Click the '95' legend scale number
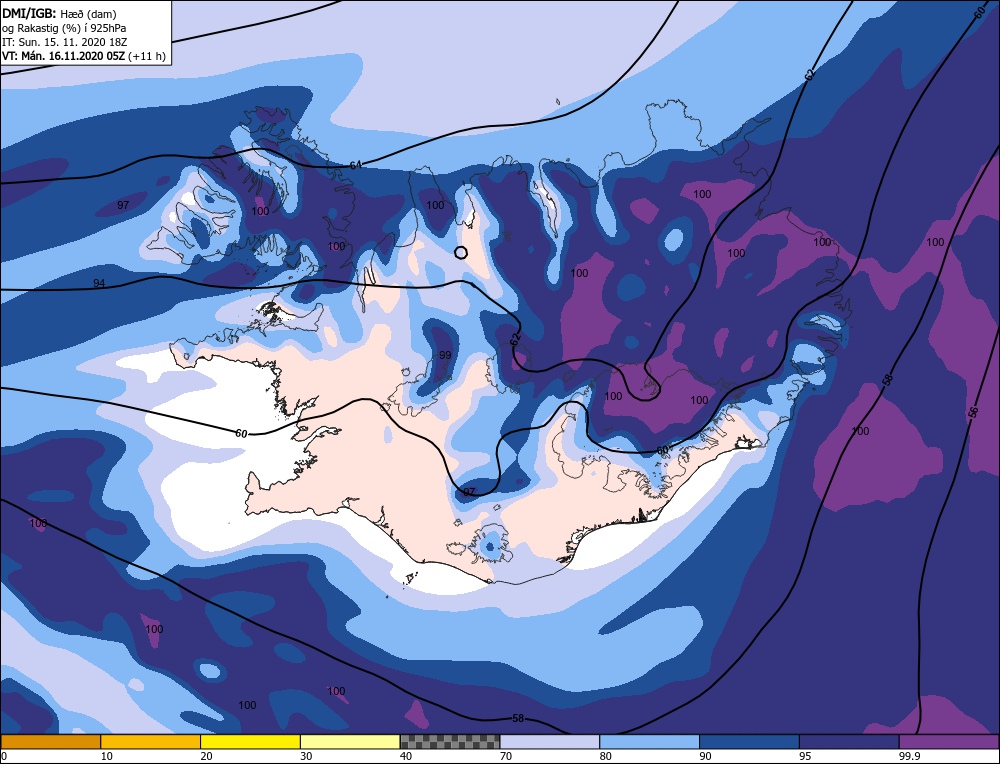The image size is (1000, 764). tap(805, 756)
